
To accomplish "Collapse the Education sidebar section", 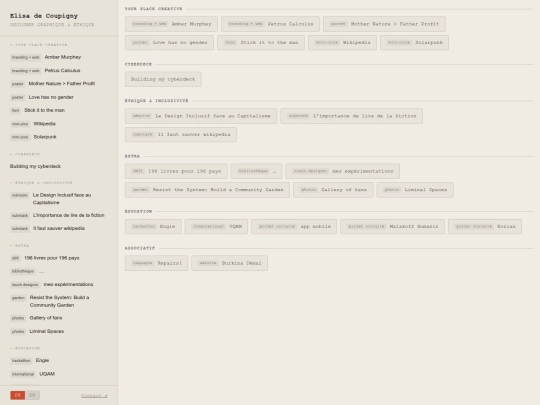I will (x=25, y=348).
